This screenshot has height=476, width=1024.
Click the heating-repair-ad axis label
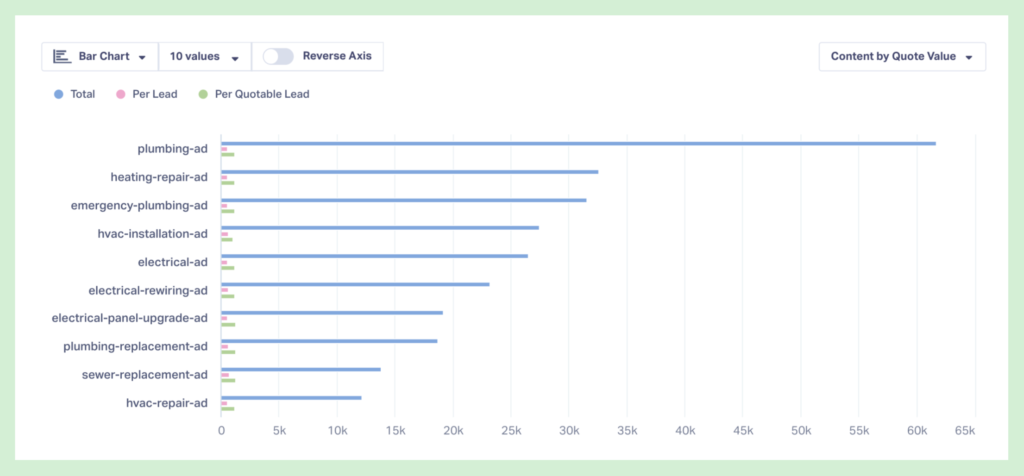click(x=159, y=177)
